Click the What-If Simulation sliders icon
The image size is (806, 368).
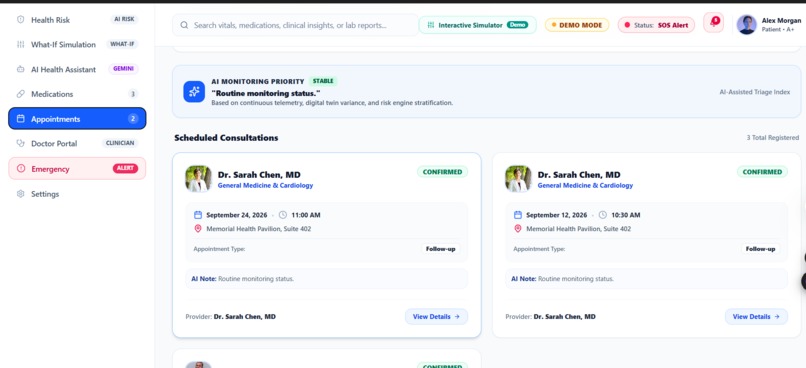pyautogui.click(x=21, y=44)
